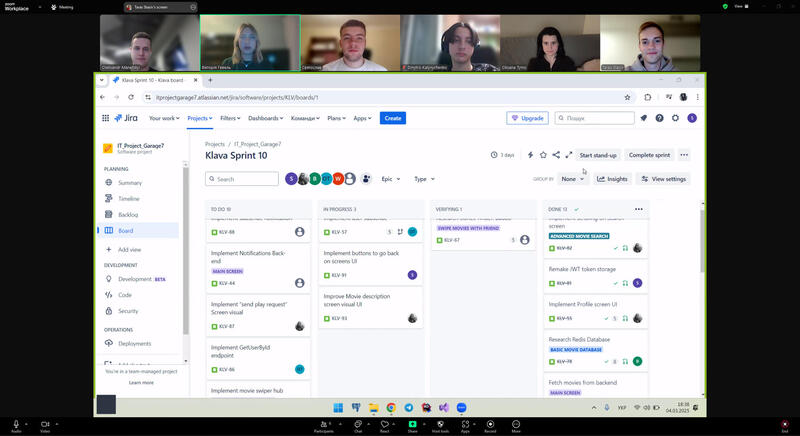Image resolution: width=800 pixels, height=436 pixels.
Task: Open Zoom Chat panel
Action: coord(358,426)
